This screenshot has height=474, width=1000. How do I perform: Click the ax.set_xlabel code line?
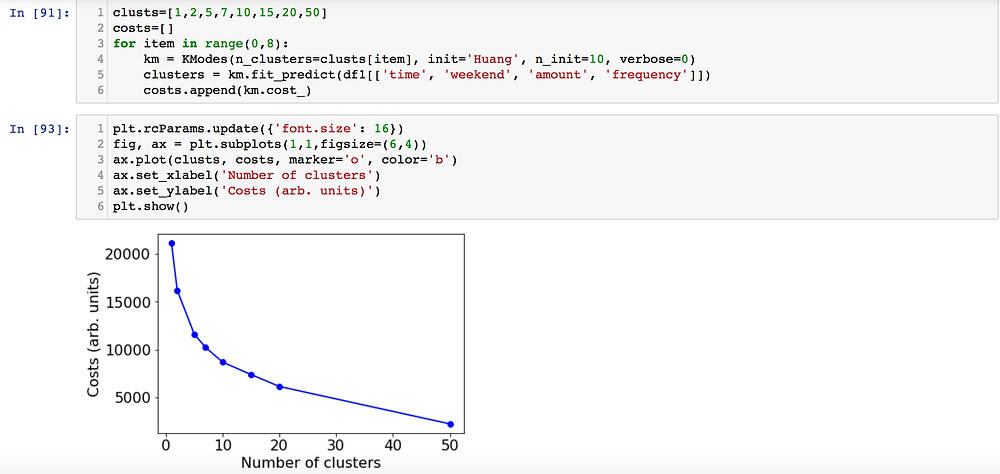pyautogui.click(x=247, y=177)
